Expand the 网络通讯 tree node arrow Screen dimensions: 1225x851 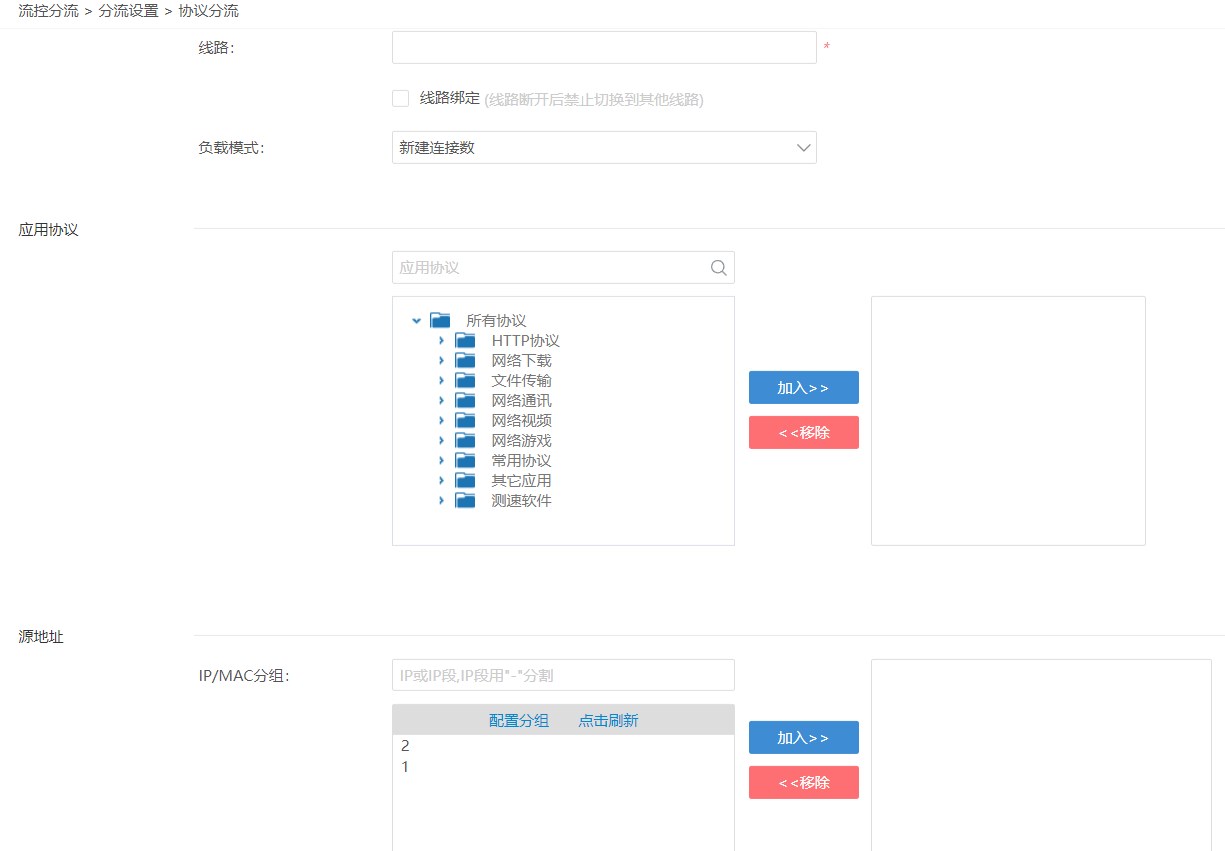click(x=441, y=401)
